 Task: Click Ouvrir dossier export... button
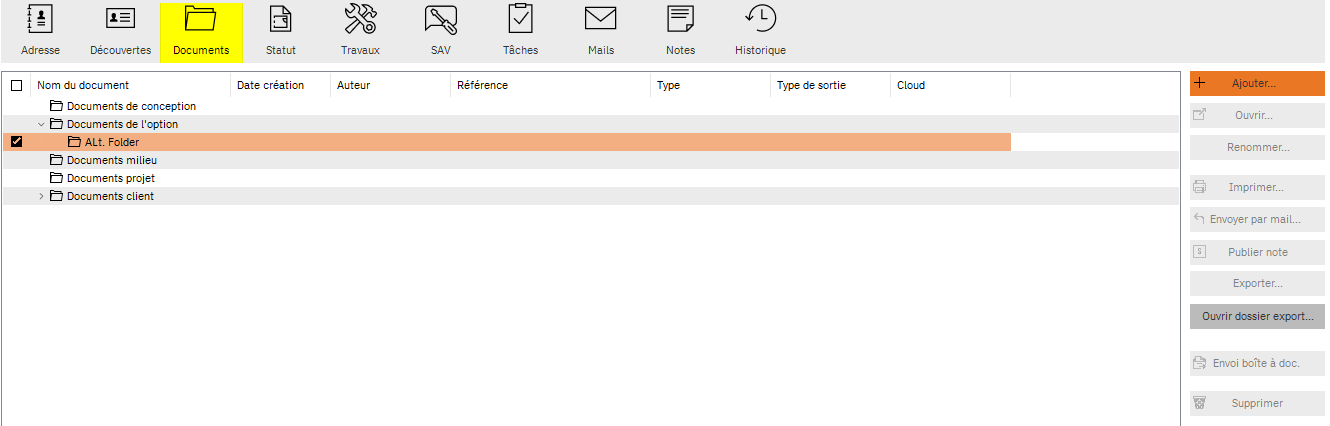tap(1257, 316)
